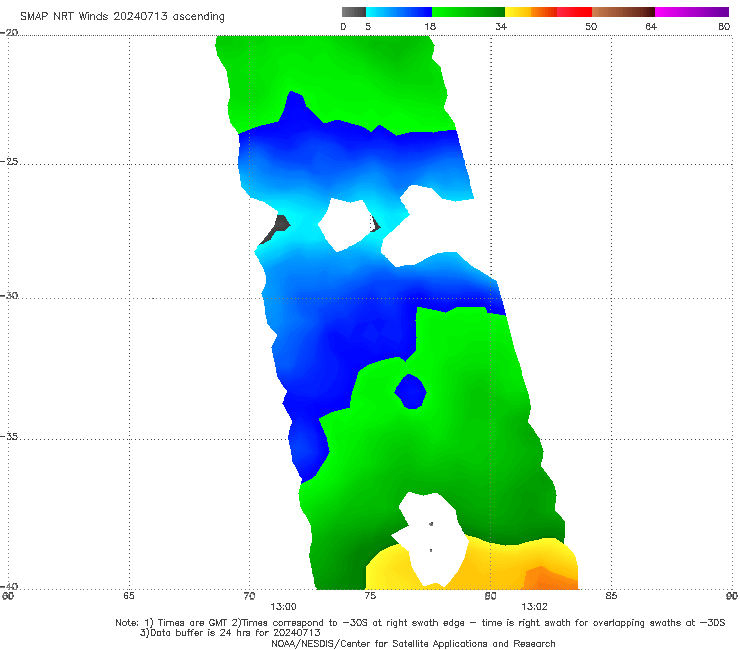
Task: Click the longitude axis label '75'
Action: click(370, 596)
